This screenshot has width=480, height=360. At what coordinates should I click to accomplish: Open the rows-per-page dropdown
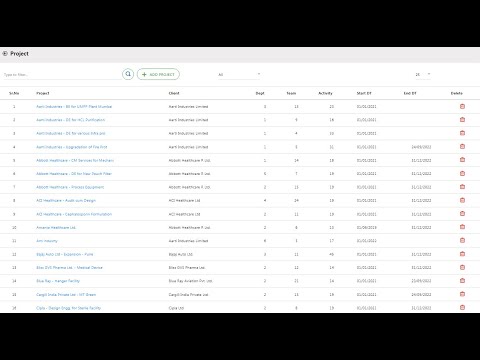[x=423, y=74]
